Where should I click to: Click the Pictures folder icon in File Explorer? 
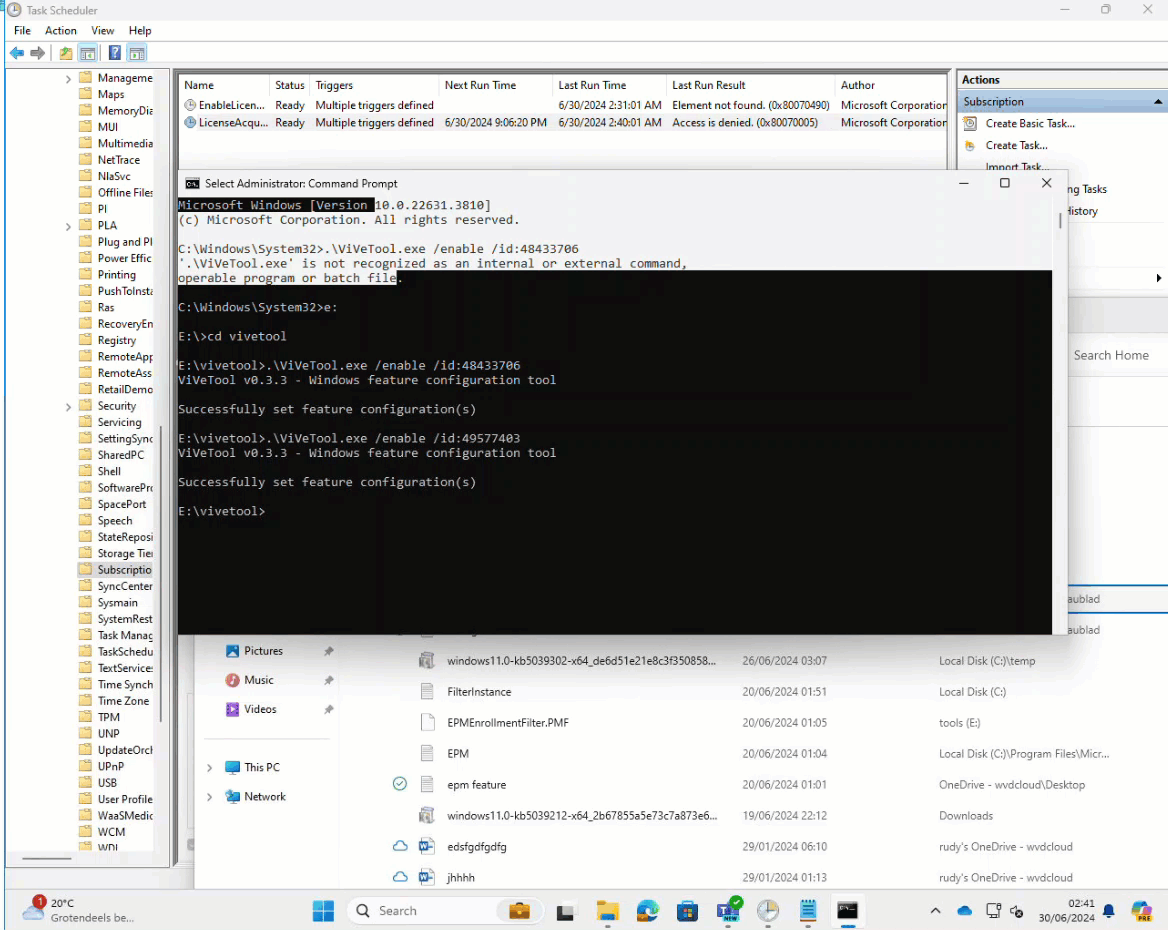(232, 651)
